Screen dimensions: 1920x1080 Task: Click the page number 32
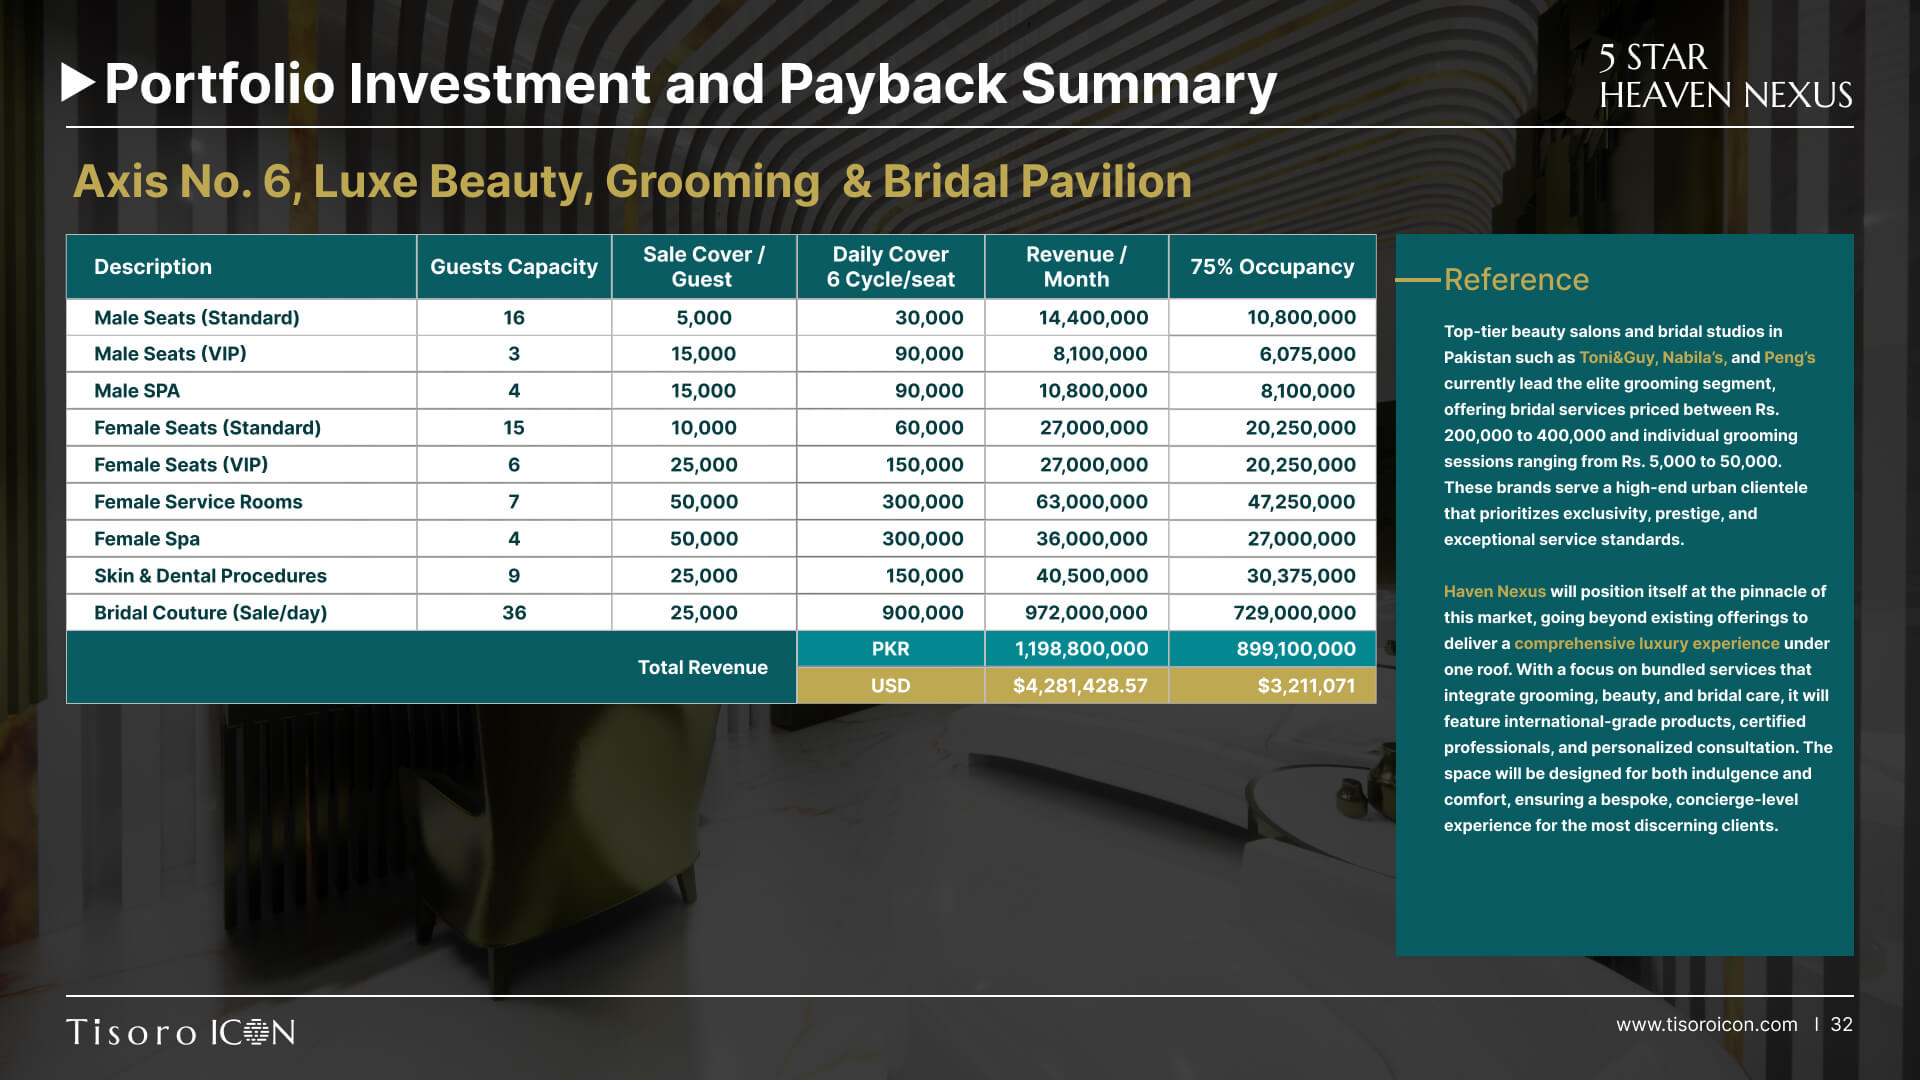coord(1841,1024)
